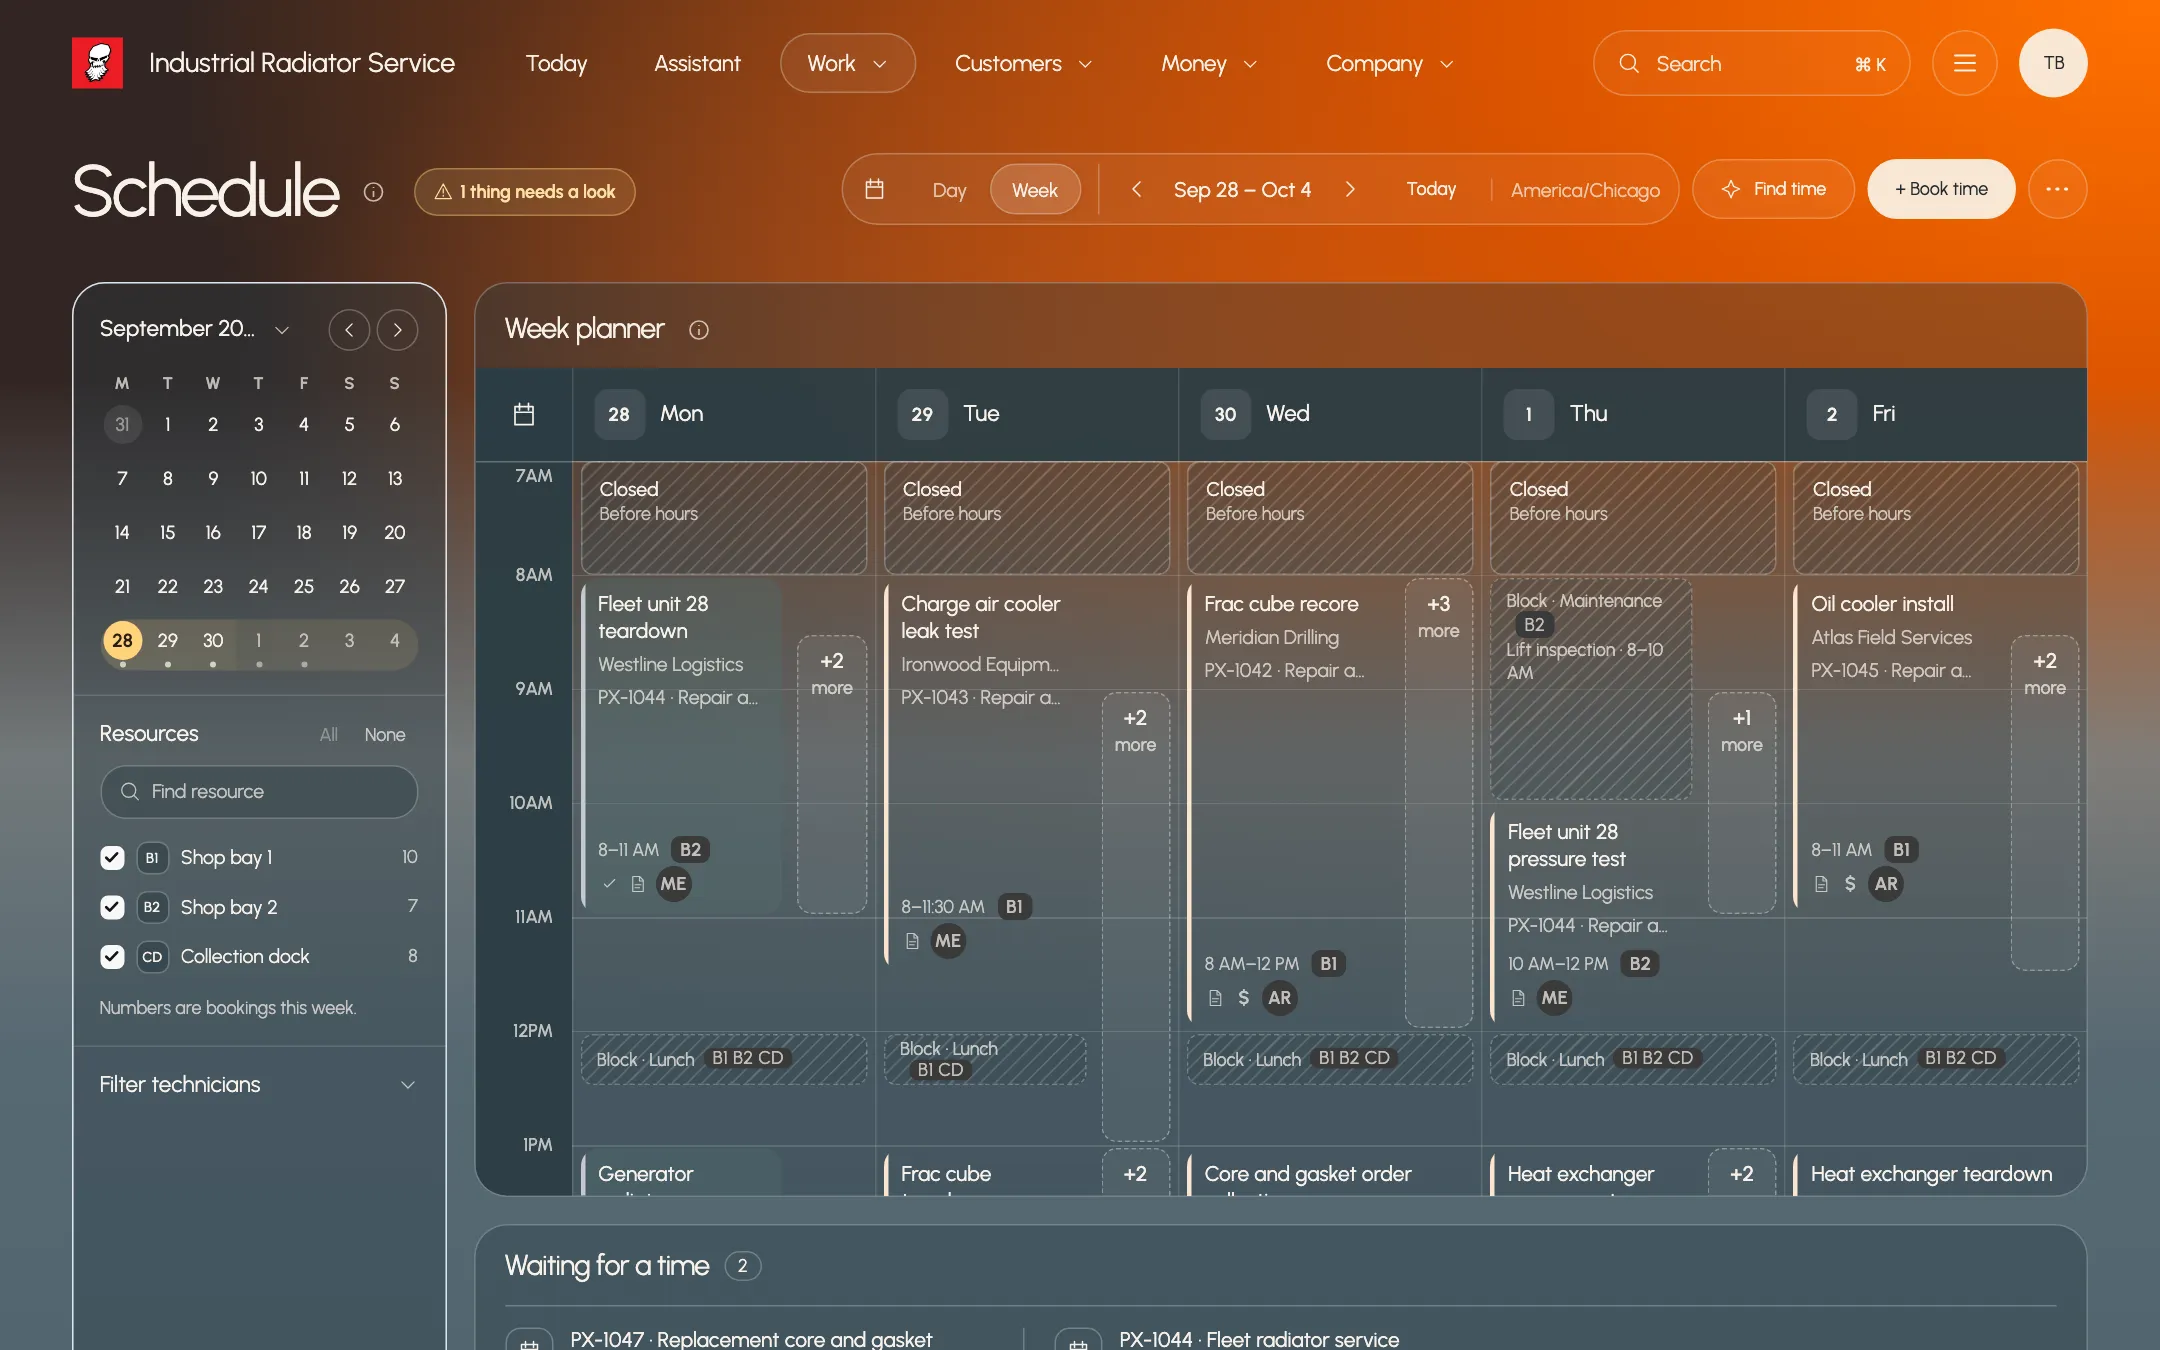
Task: Select the 2 Fri column header
Action: pyautogui.click(x=1936, y=414)
